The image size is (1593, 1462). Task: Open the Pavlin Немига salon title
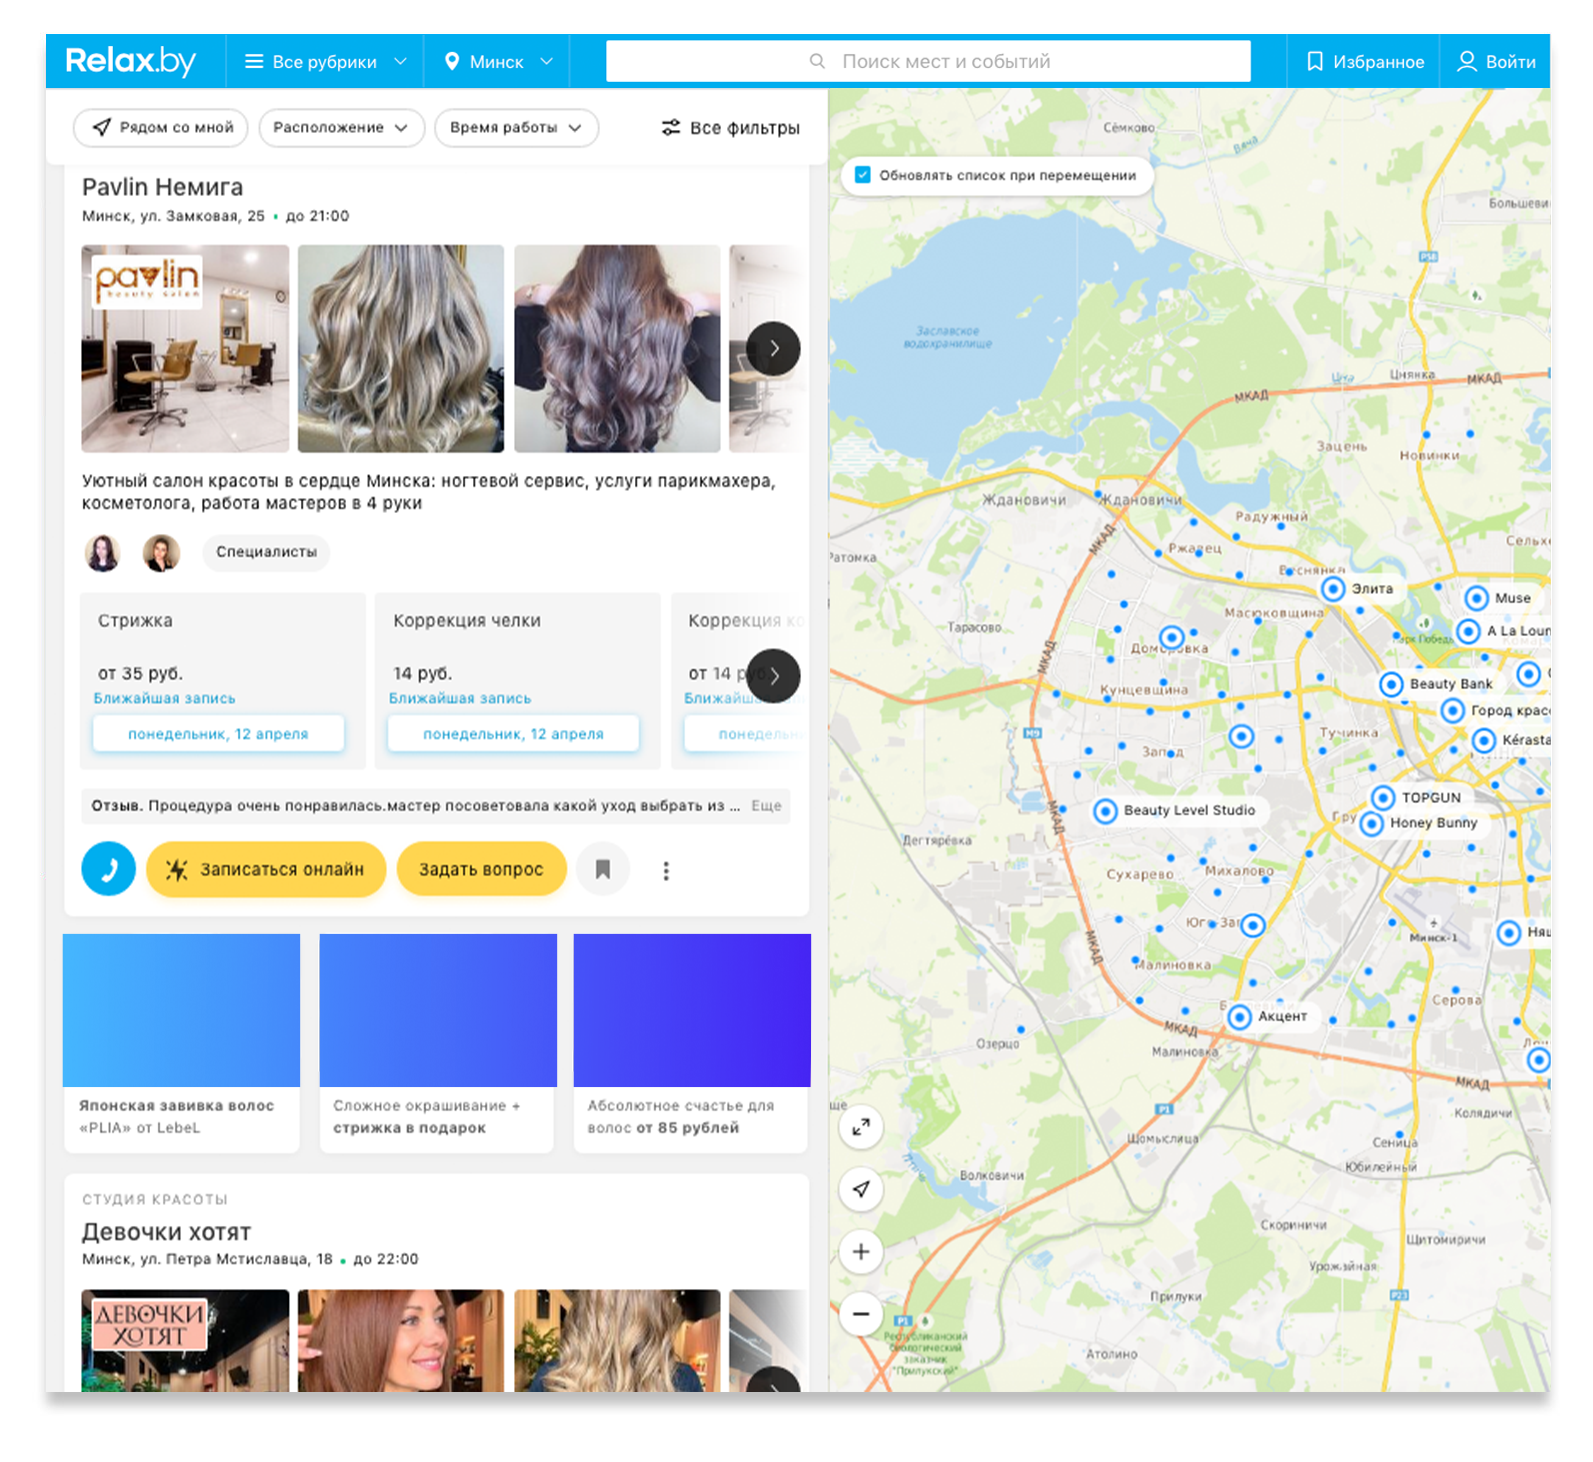162,187
